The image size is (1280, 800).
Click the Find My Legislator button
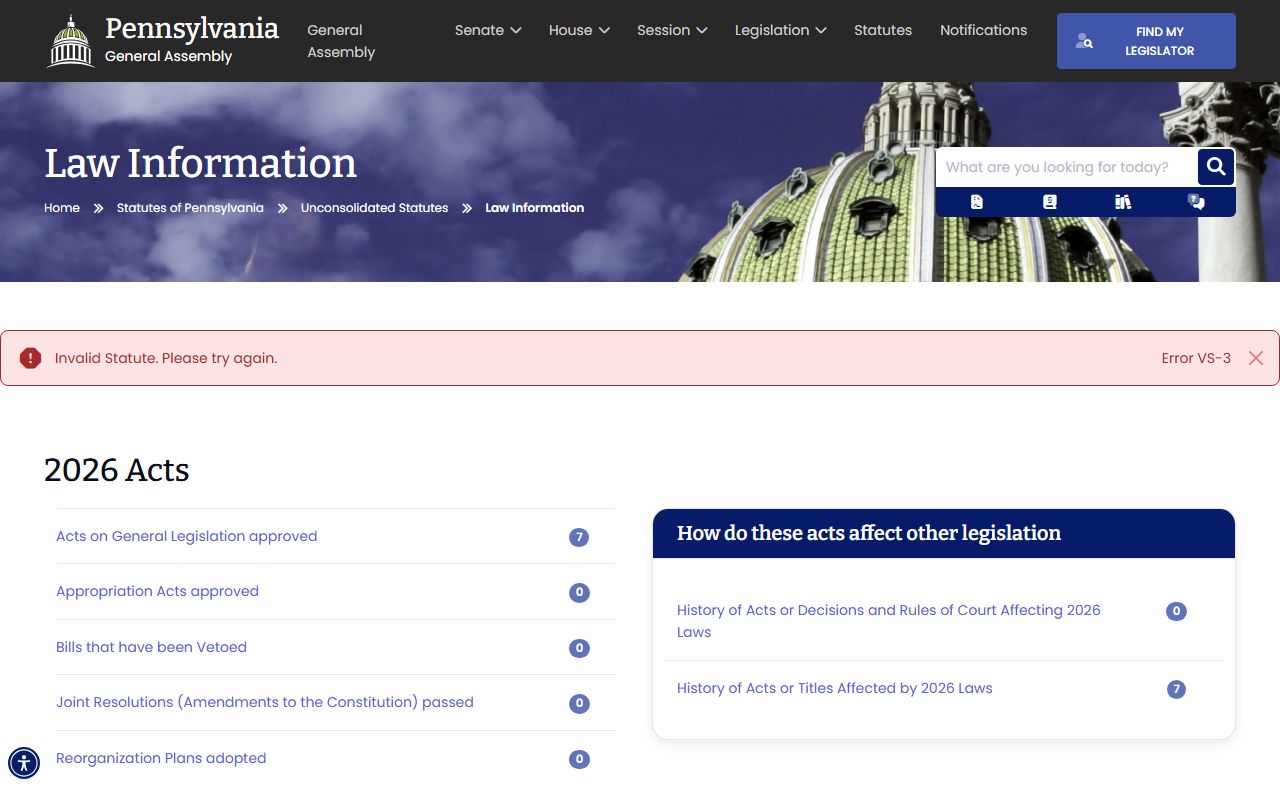point(1146,41)
